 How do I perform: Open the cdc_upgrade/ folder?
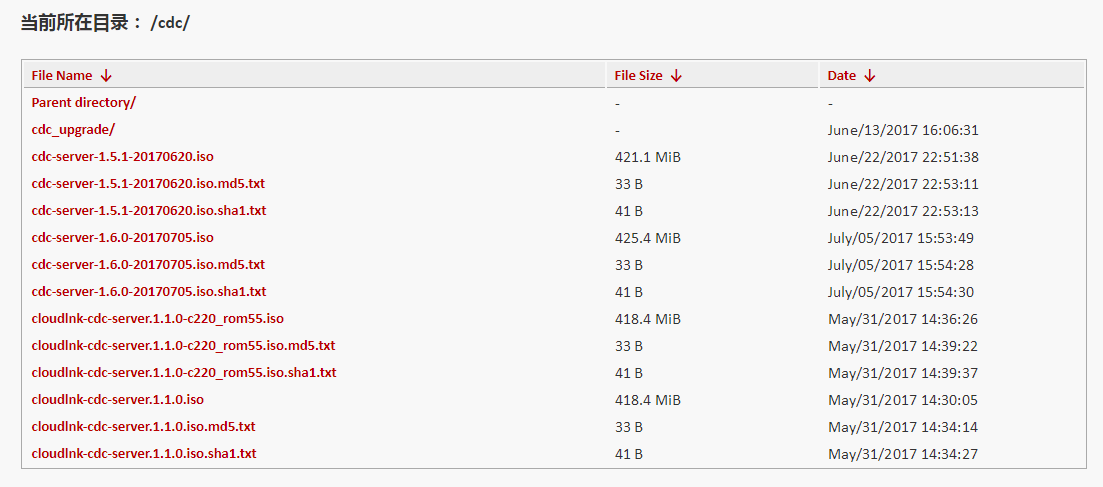(x=73, y=130)
